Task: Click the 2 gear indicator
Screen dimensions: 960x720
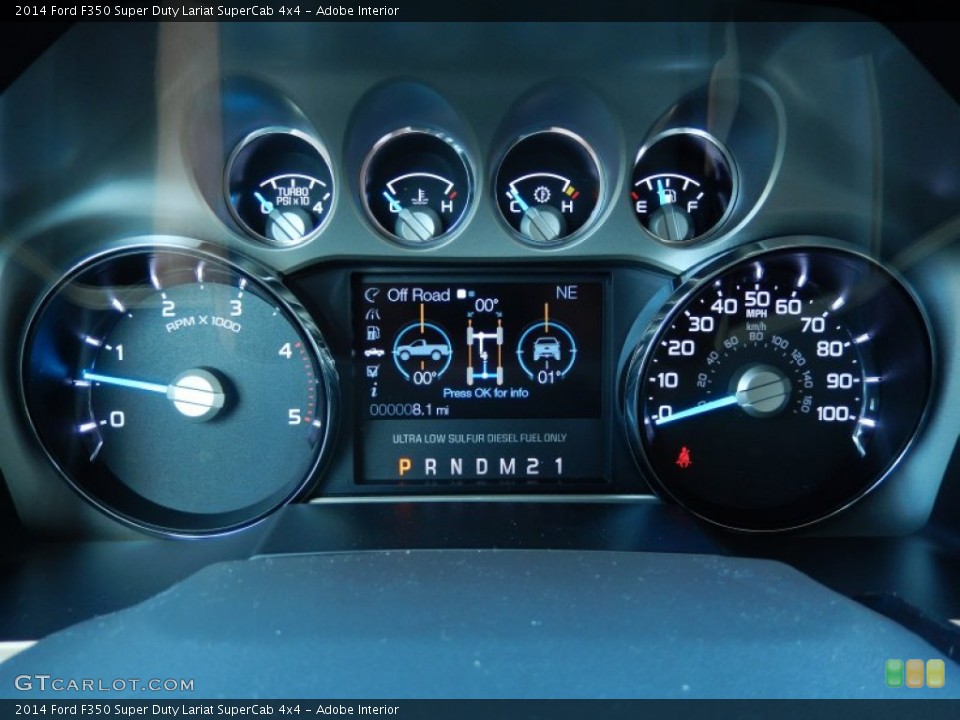Action: pos(533,467)
